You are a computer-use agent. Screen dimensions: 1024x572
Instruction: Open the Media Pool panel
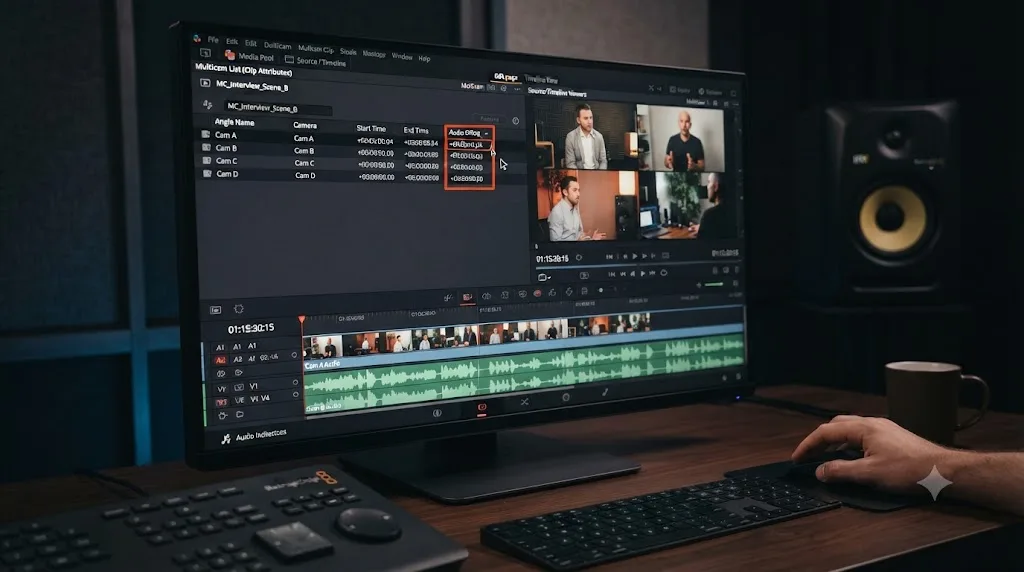(249, 57)
